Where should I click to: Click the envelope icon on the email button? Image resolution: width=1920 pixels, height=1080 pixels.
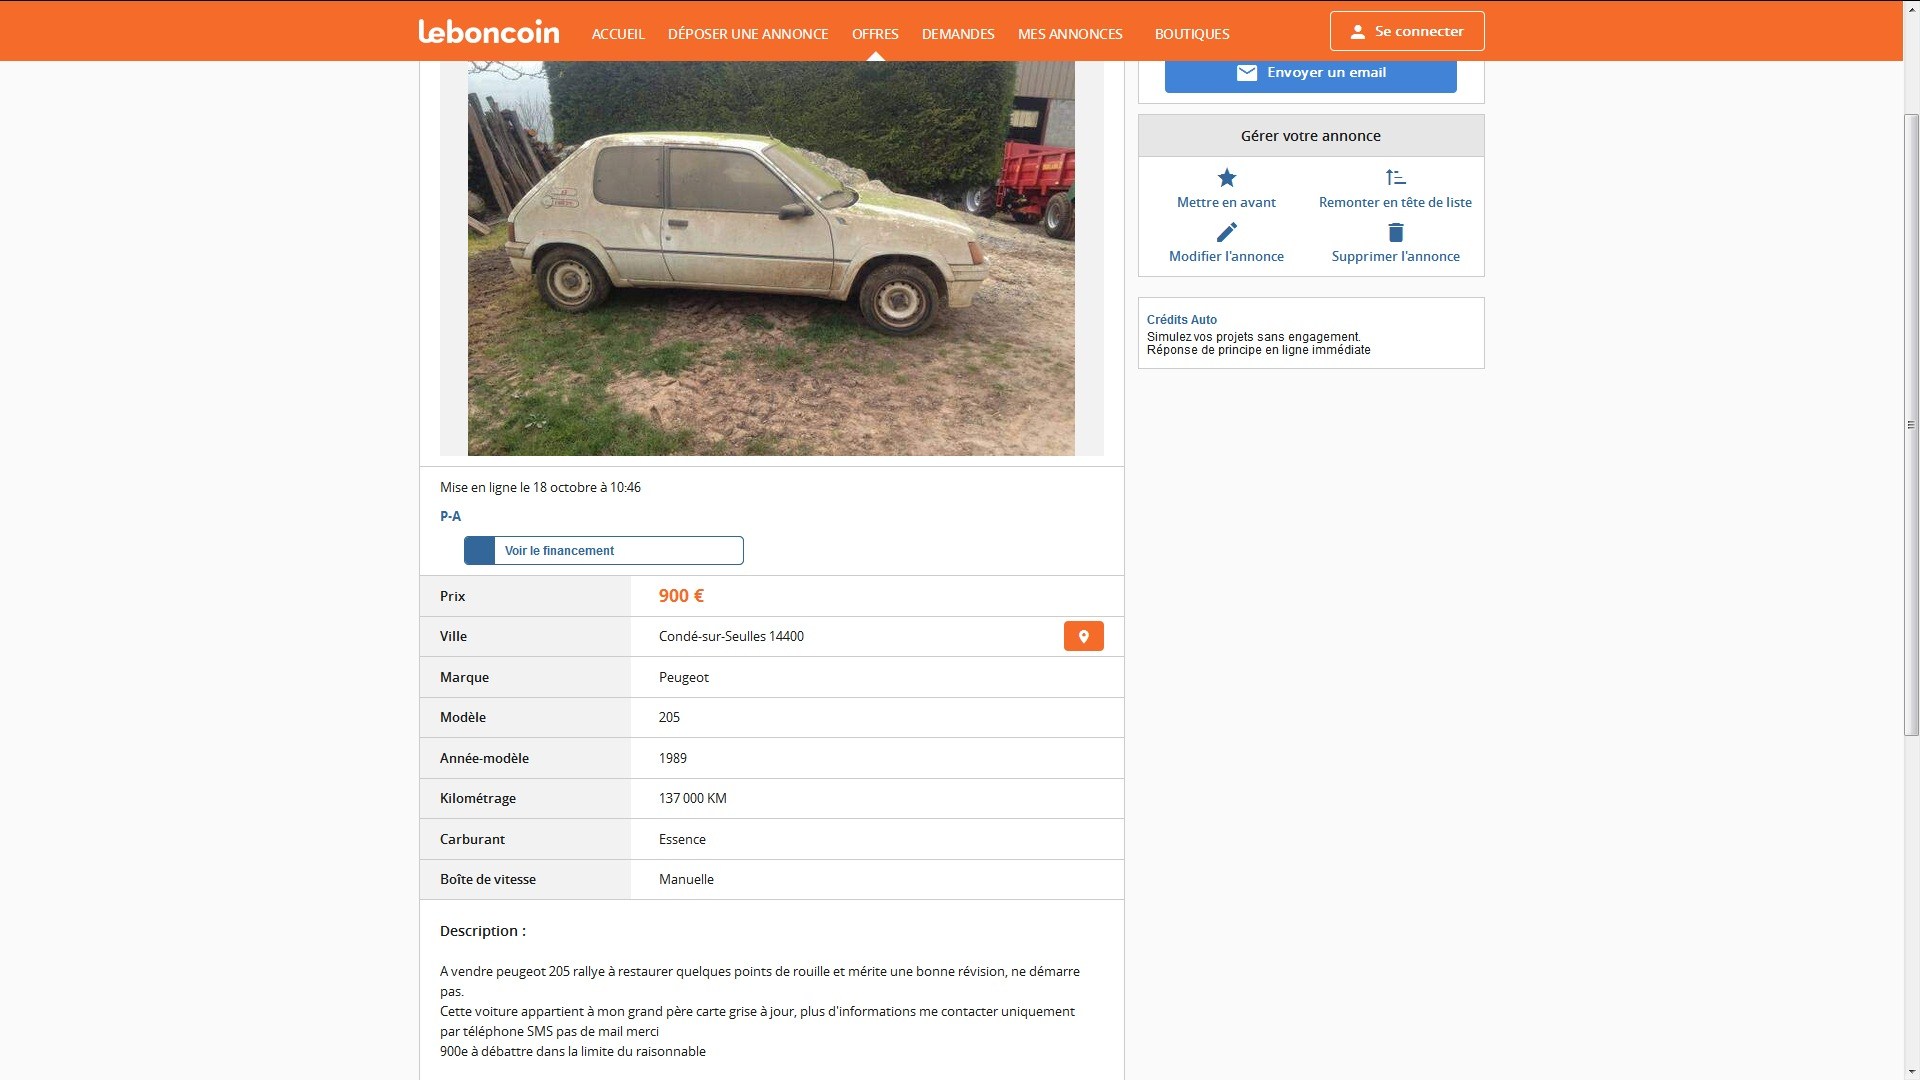1246,73
